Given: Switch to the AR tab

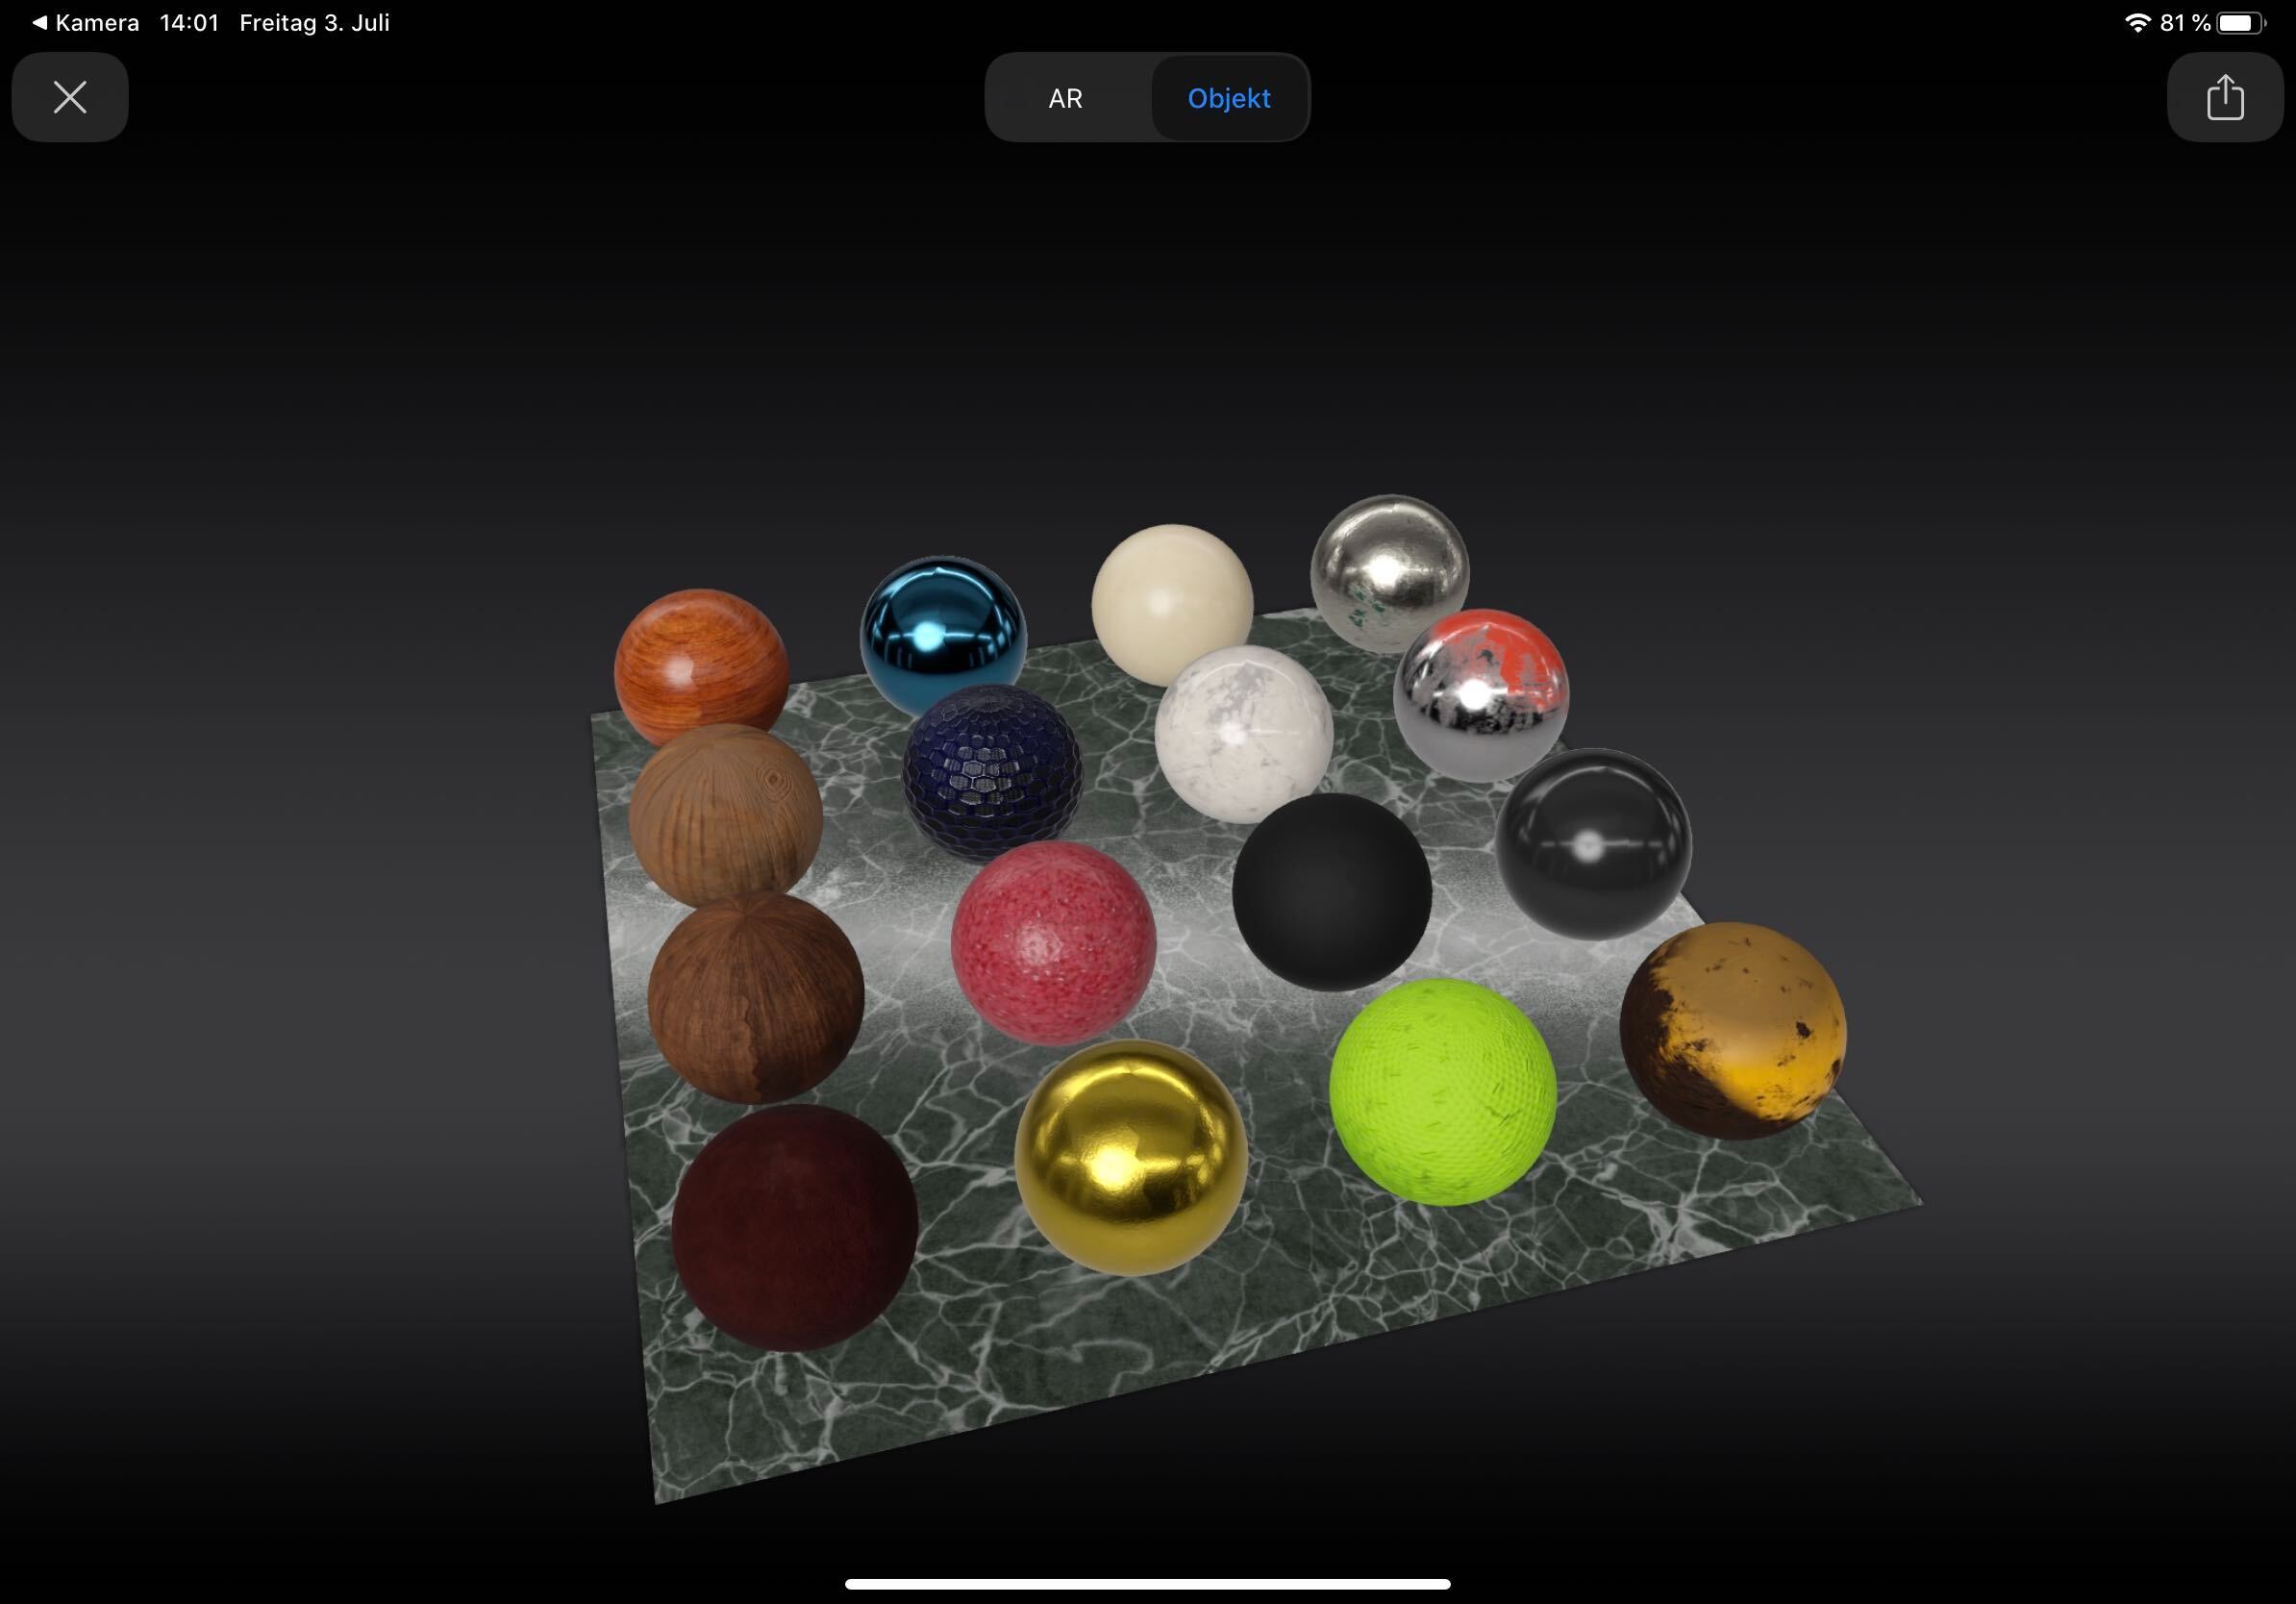Looking at the screenshot, I should (1065, 97).
